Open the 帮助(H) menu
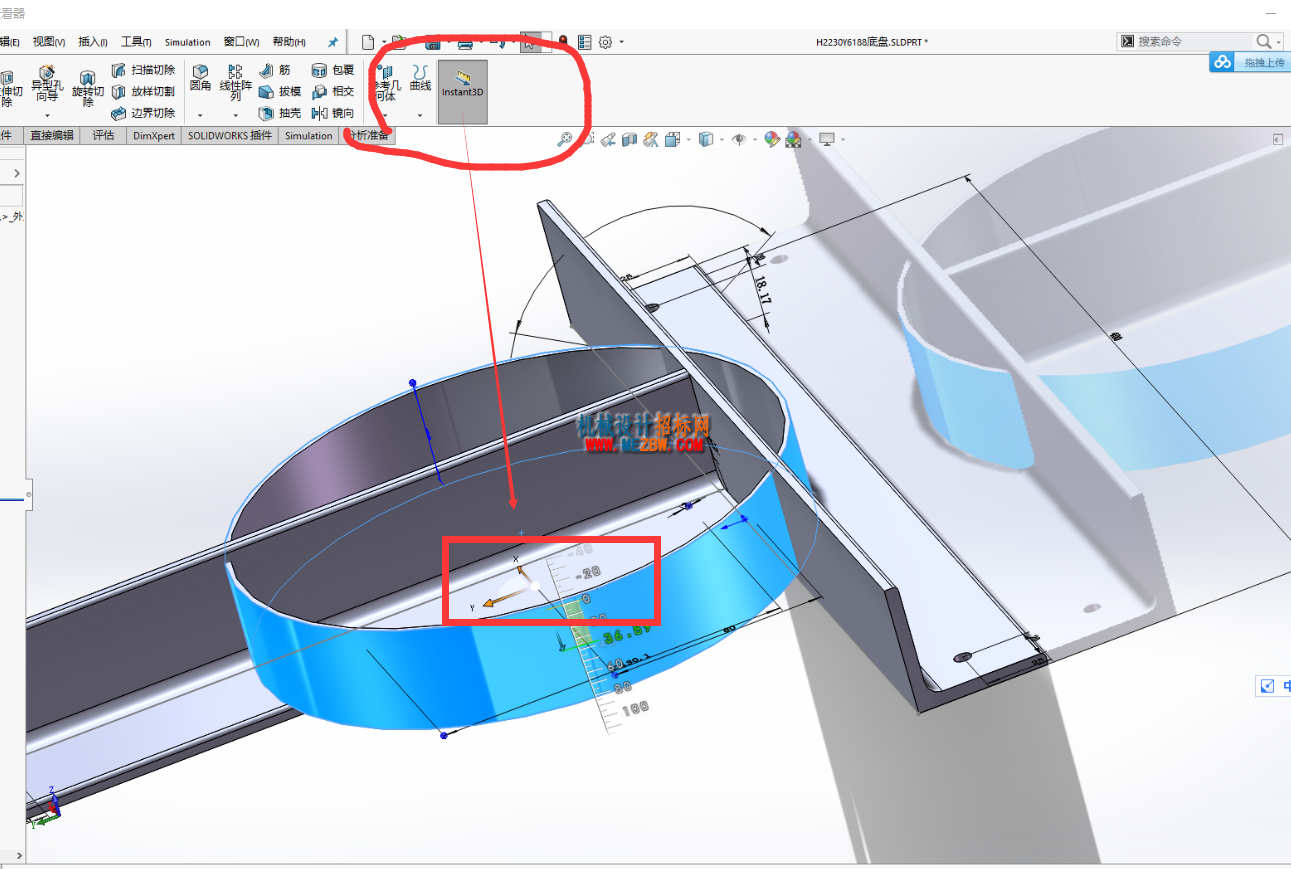1291x869 pixels. click(x=289, y=42)
